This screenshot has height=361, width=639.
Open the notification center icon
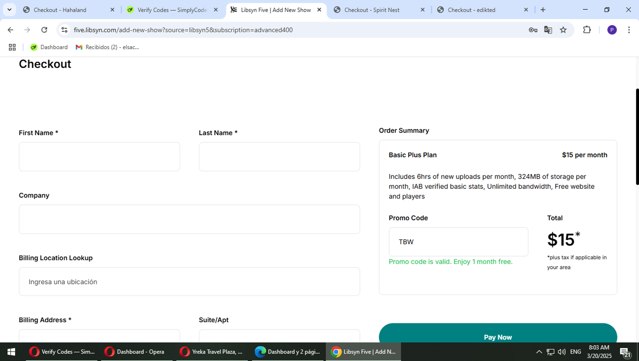coord(626,352)
